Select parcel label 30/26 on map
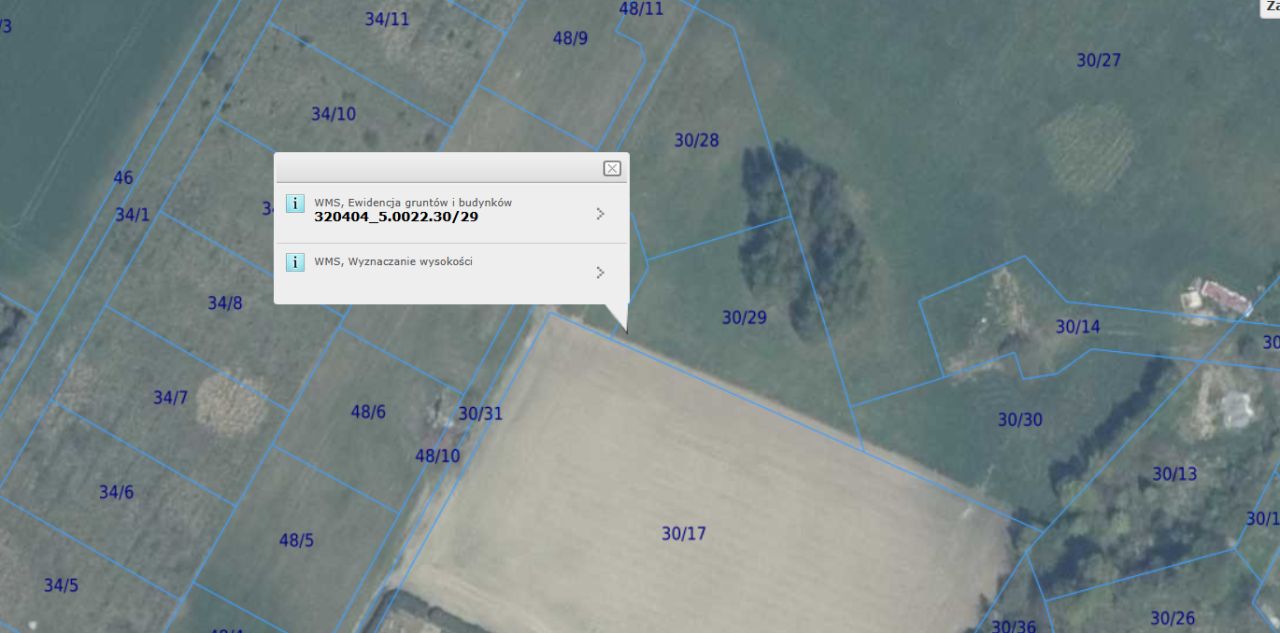This screenshot has width=1280, height=633. [1172, 618]
